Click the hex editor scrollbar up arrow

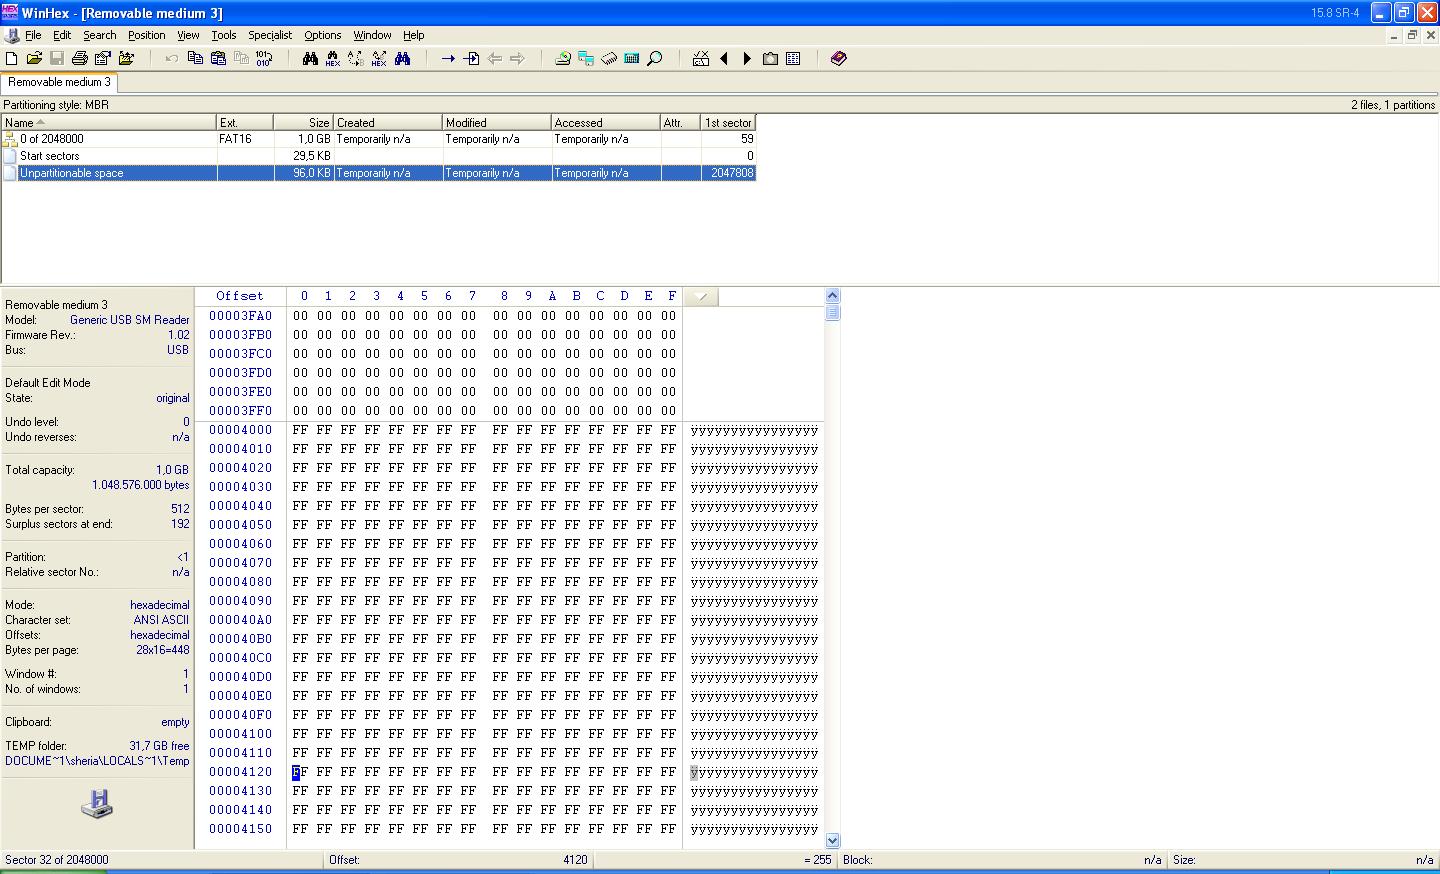tap(832, 296)
